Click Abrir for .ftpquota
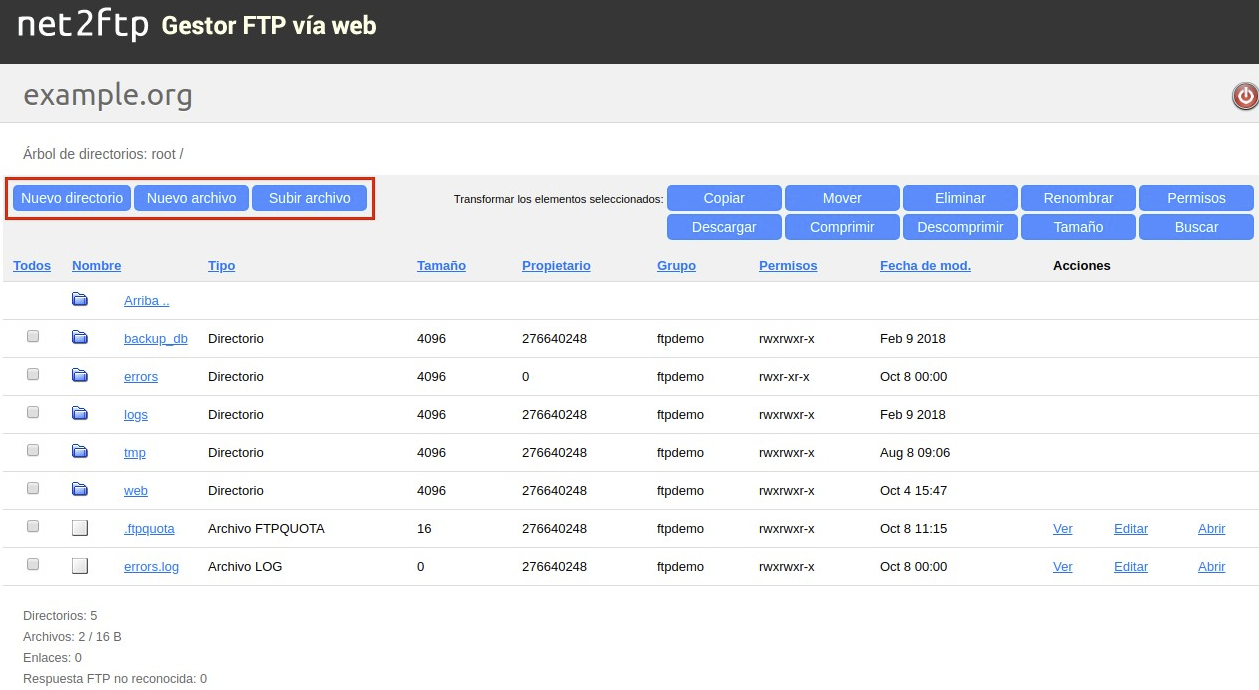This screenshot has width=1259, height=690. (1211, 529)
